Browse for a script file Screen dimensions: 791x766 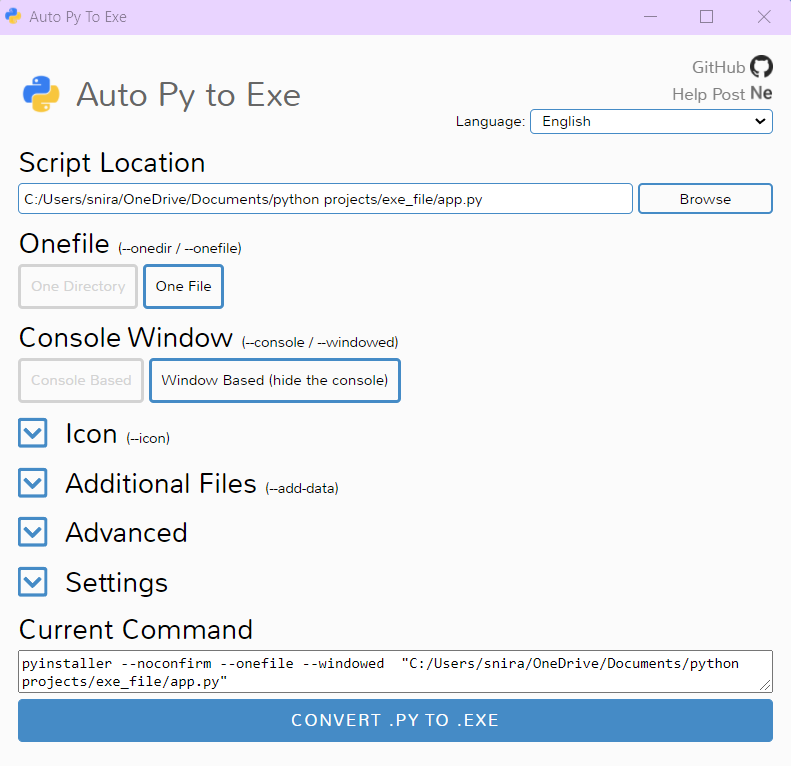705,199
